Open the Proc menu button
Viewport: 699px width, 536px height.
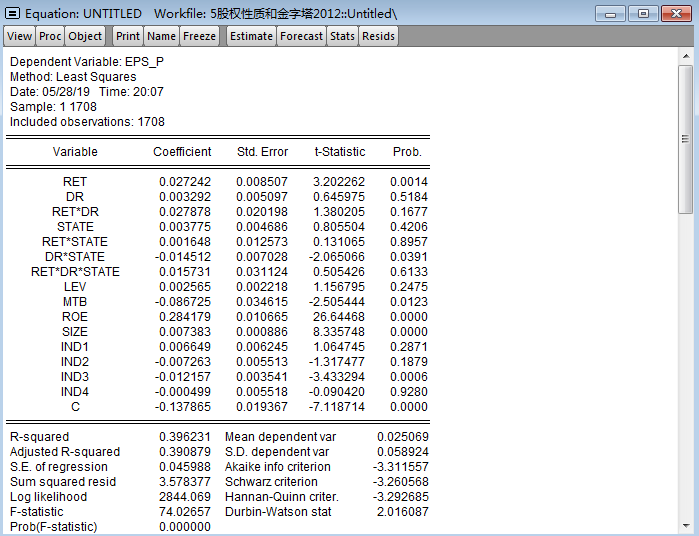50,36
